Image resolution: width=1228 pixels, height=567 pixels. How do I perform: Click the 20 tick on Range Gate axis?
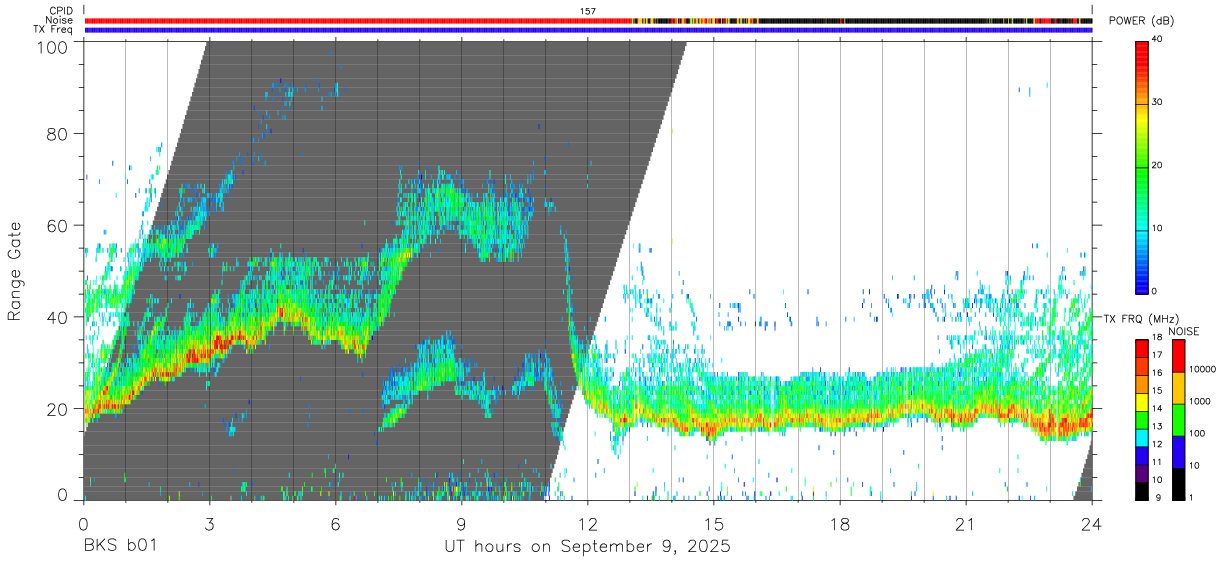click(58, 409)
